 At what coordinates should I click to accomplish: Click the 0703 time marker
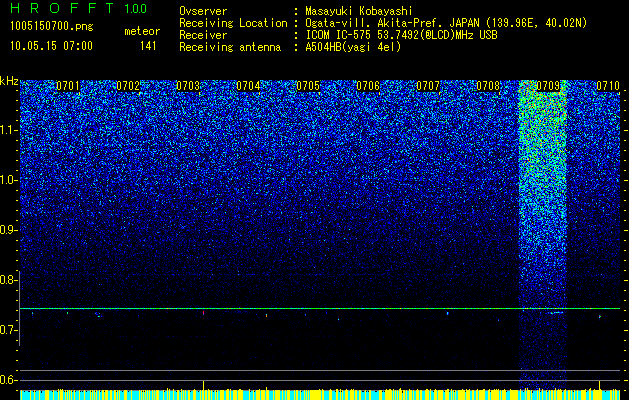pyautogui.click(x=188, y=86)
